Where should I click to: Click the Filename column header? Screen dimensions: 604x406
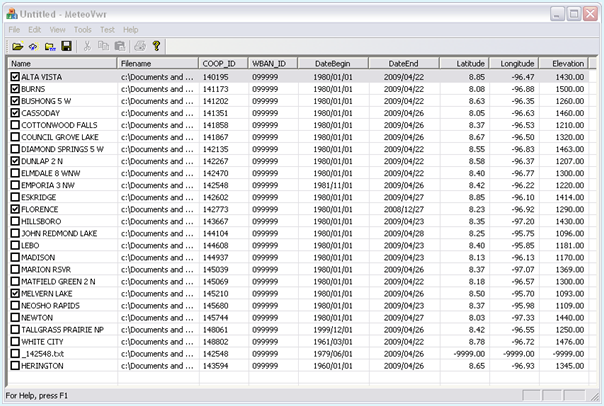[x=158, y=64]
